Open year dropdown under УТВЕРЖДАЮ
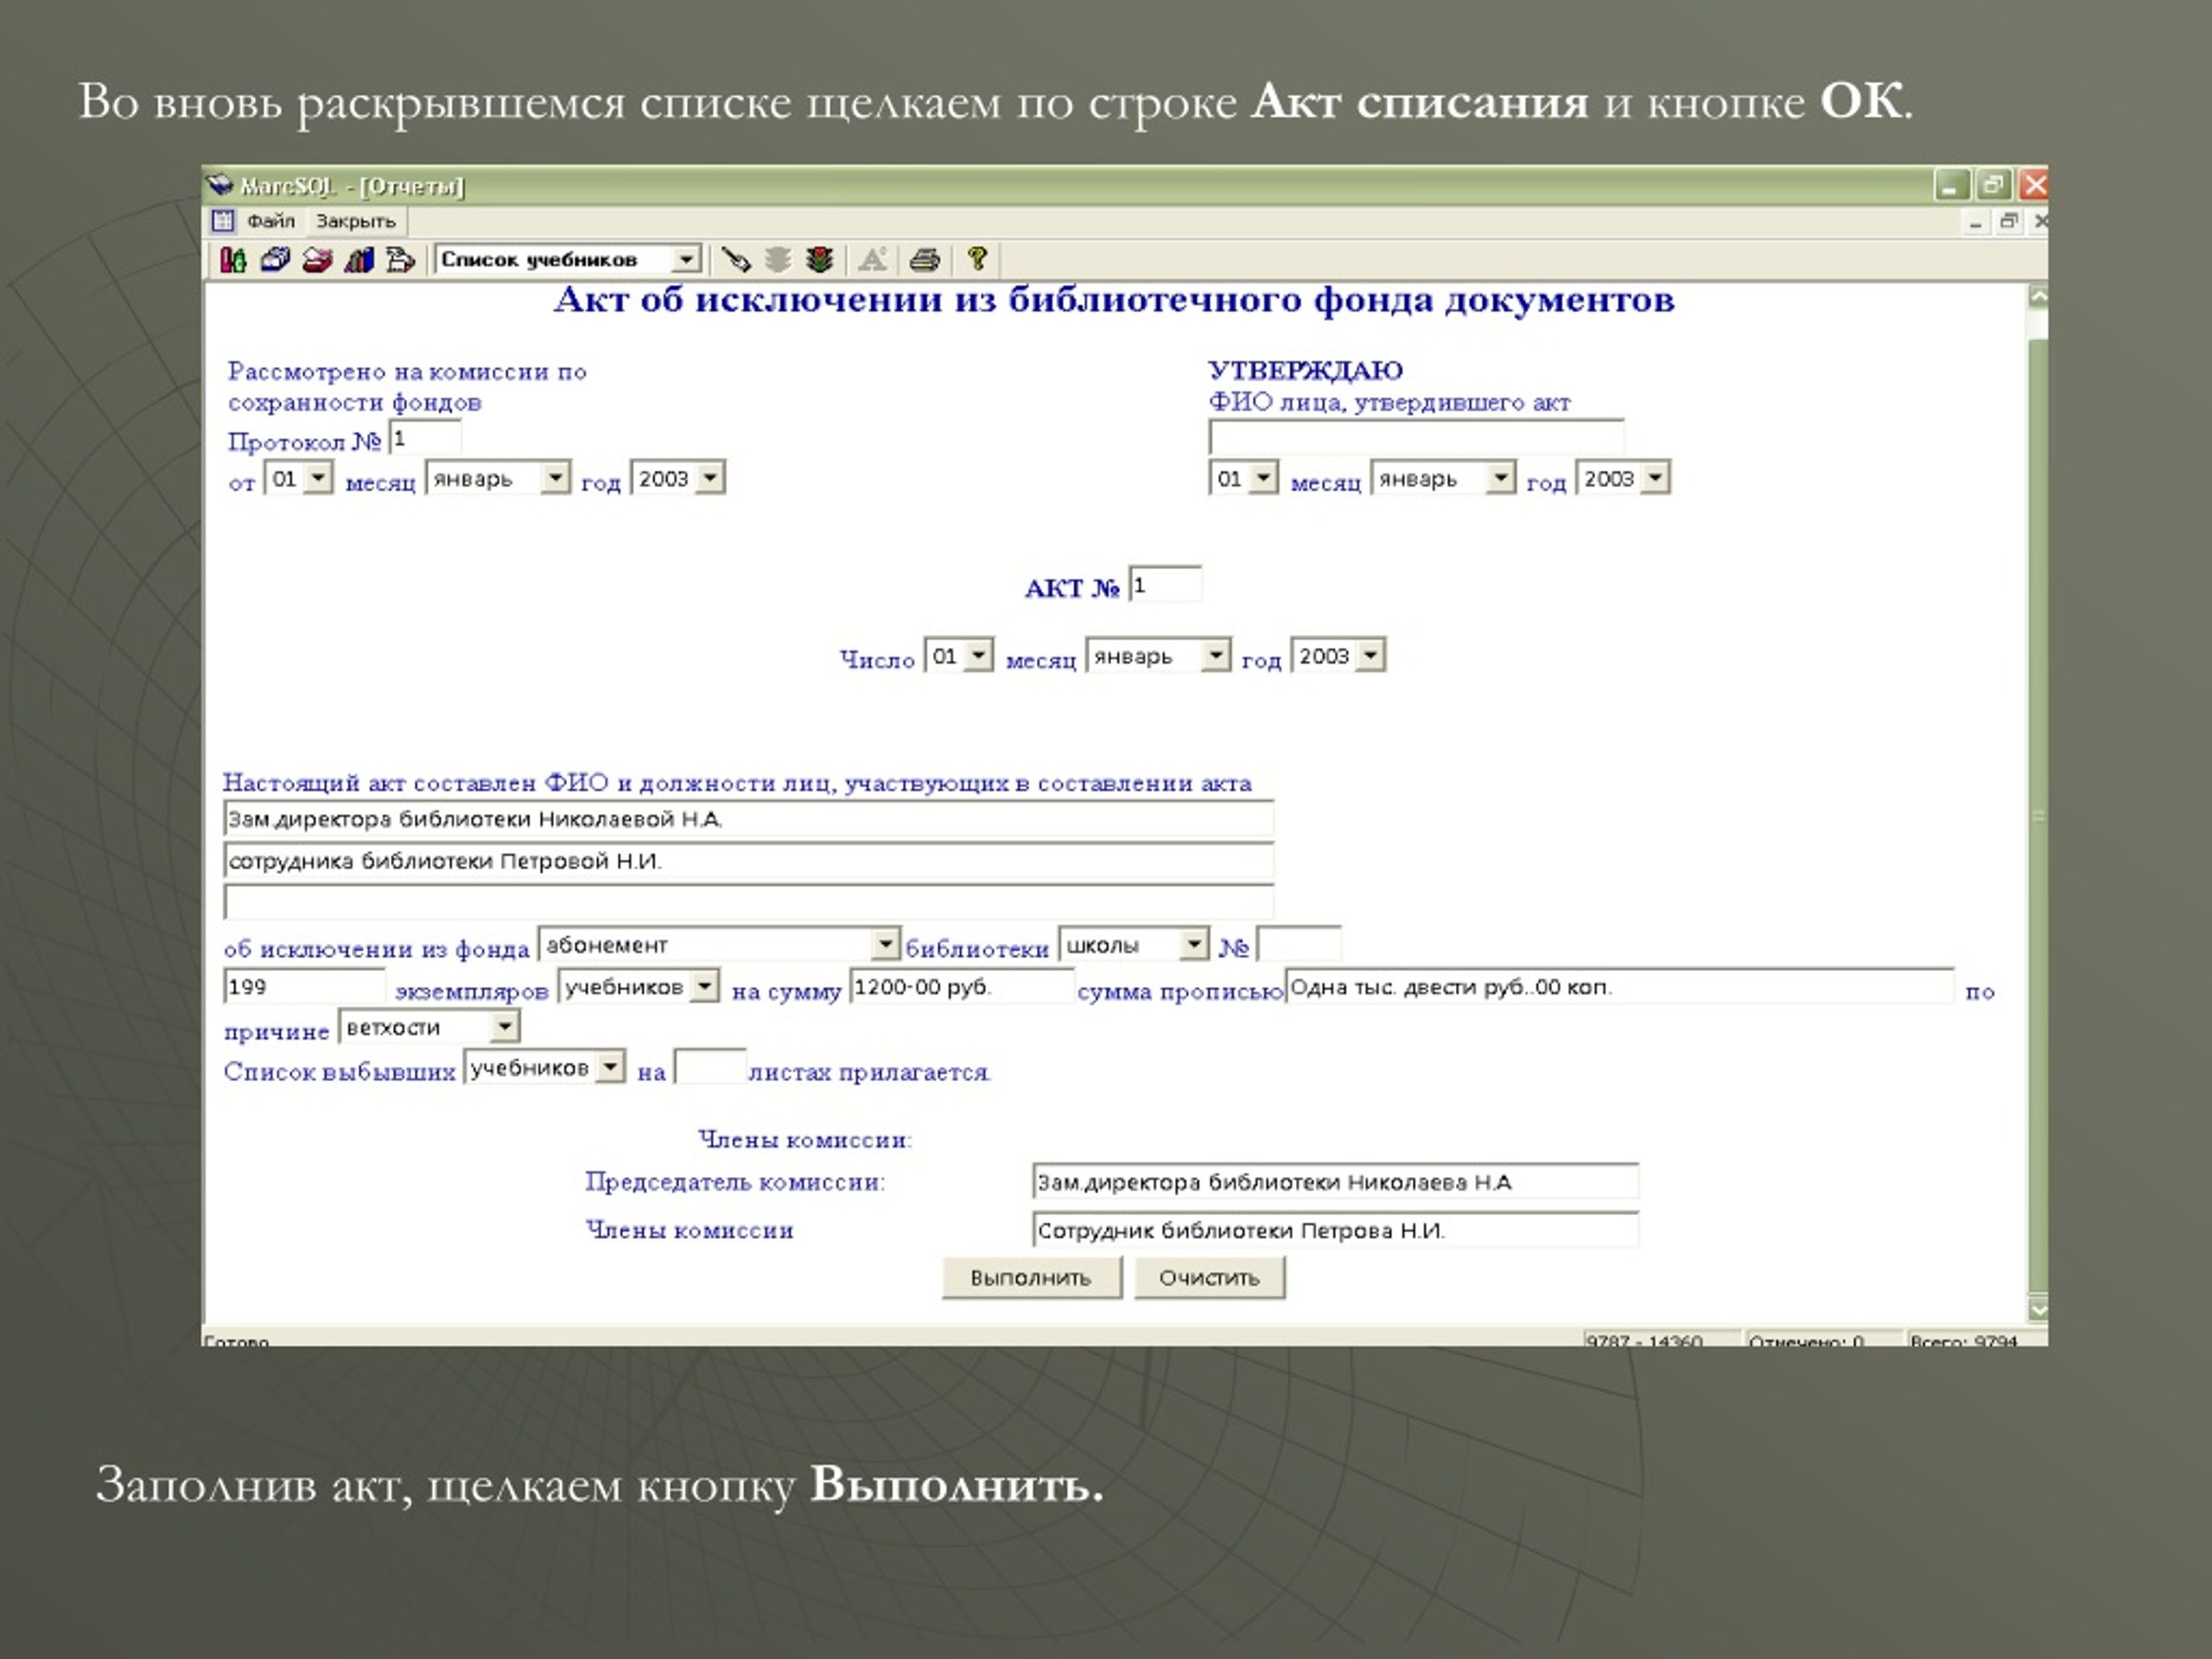2212x1659 pixels. pyautogui.click(x=1655, y=478)
